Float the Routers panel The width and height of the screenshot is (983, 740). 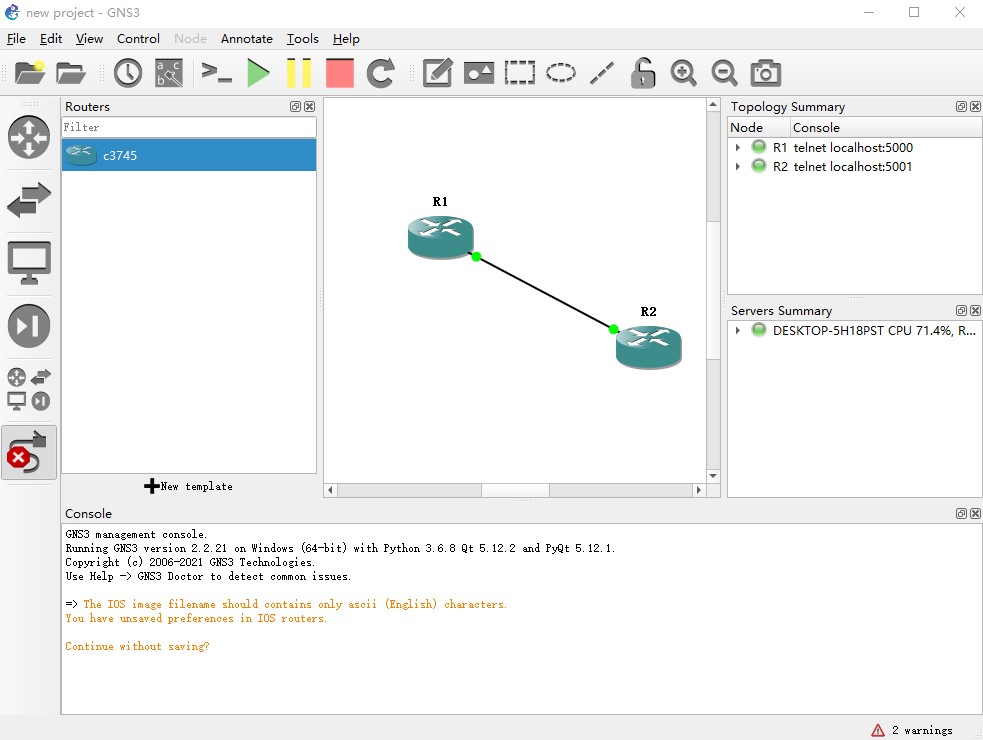(x=295, y=107)
